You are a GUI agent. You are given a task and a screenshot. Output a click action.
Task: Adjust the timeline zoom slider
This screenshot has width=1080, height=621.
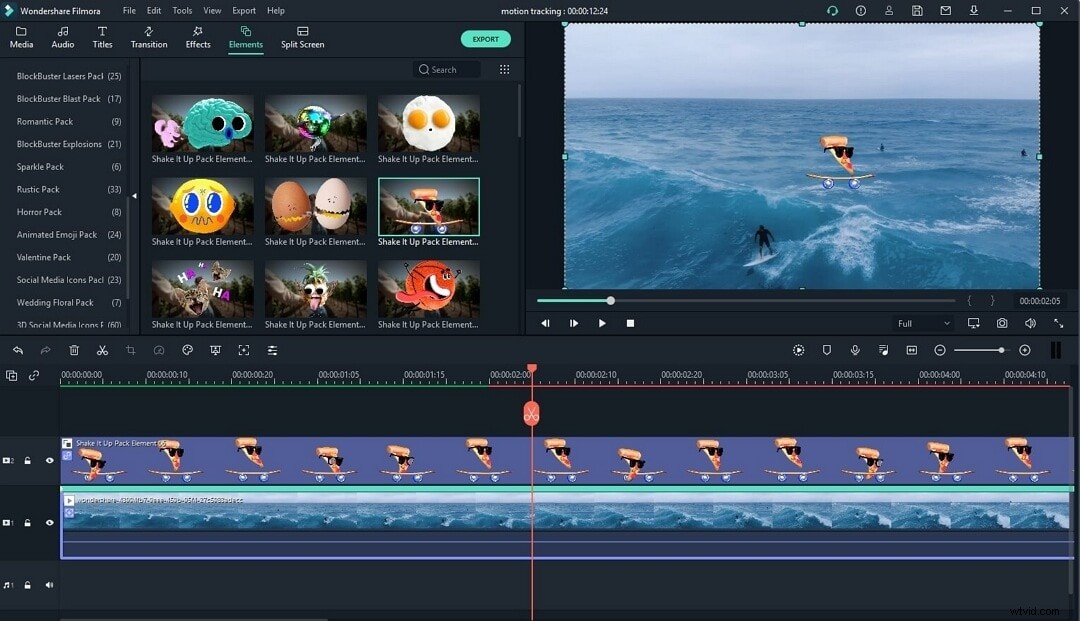pyautogui.click(x=978, y=350)
